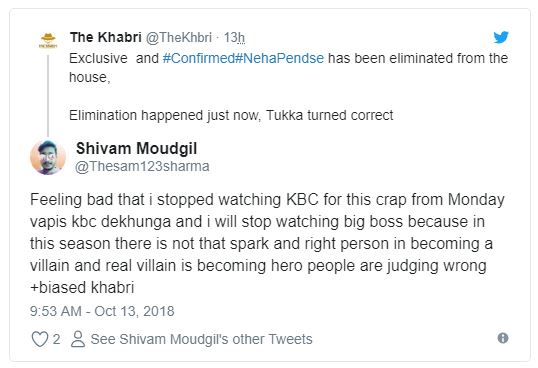Open the @TheKhbri handle
The height and width of the screenshot is (368, 538).
click(179, 37)
